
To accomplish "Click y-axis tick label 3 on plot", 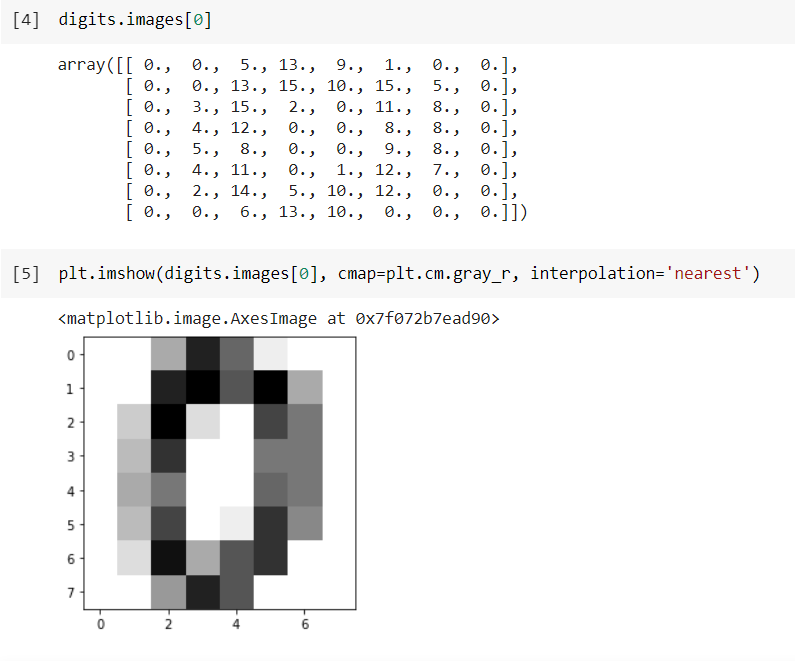I will (71, 457).
